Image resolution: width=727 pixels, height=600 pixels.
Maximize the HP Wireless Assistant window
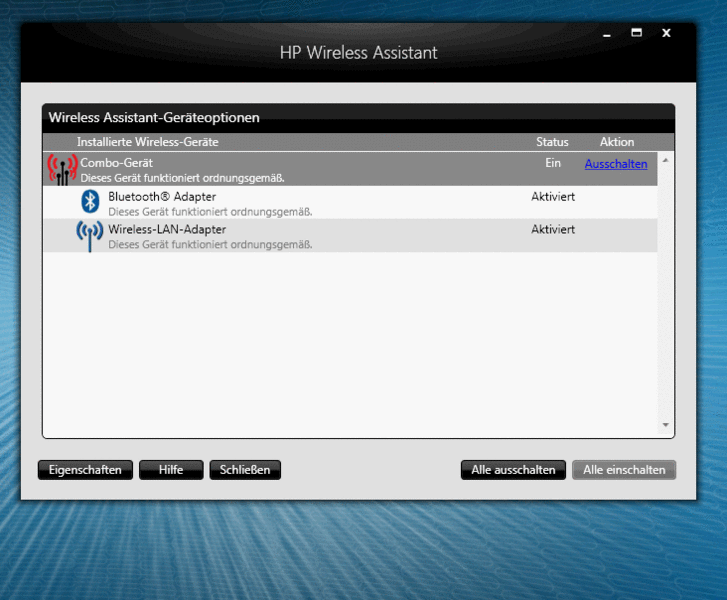click(x=637, y=32)
